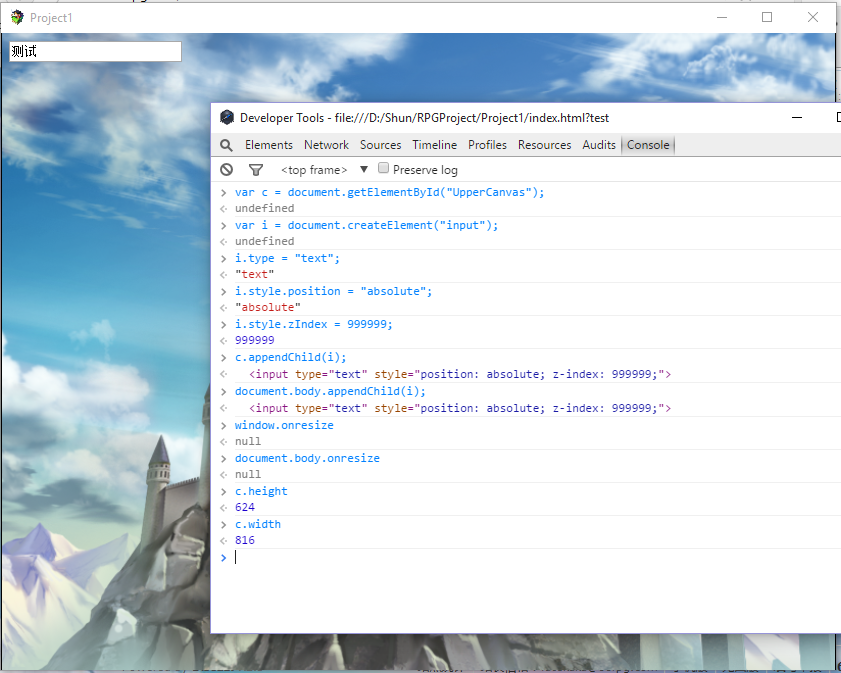Open the console filter funnel icon
Viewport: 841px width, 673px height.
[256, 170]
